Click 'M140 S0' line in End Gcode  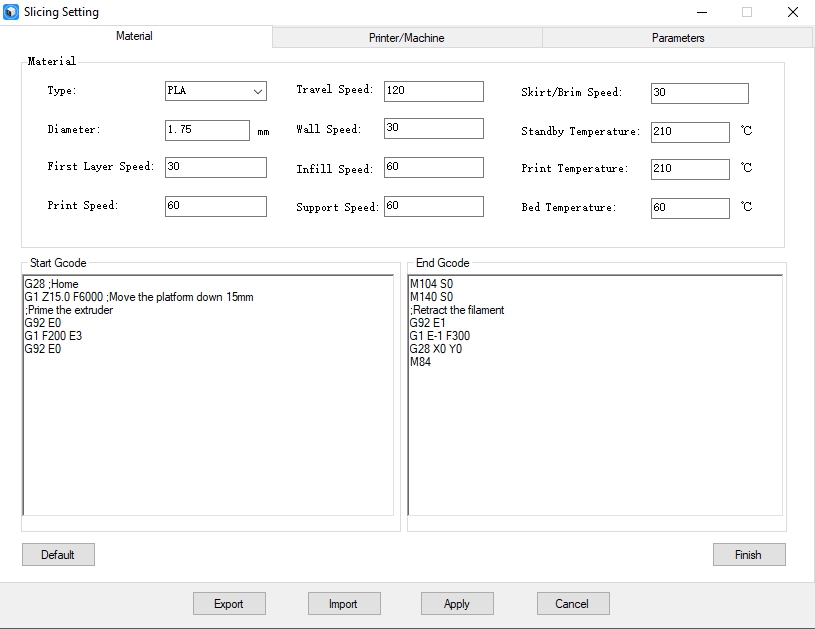tap(431, 297)
